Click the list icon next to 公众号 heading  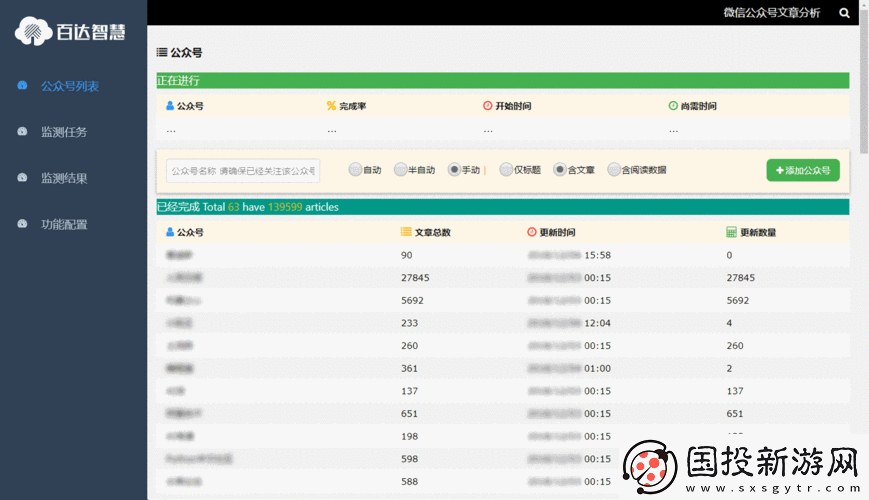pyautogui.click(x=162, y=52)
